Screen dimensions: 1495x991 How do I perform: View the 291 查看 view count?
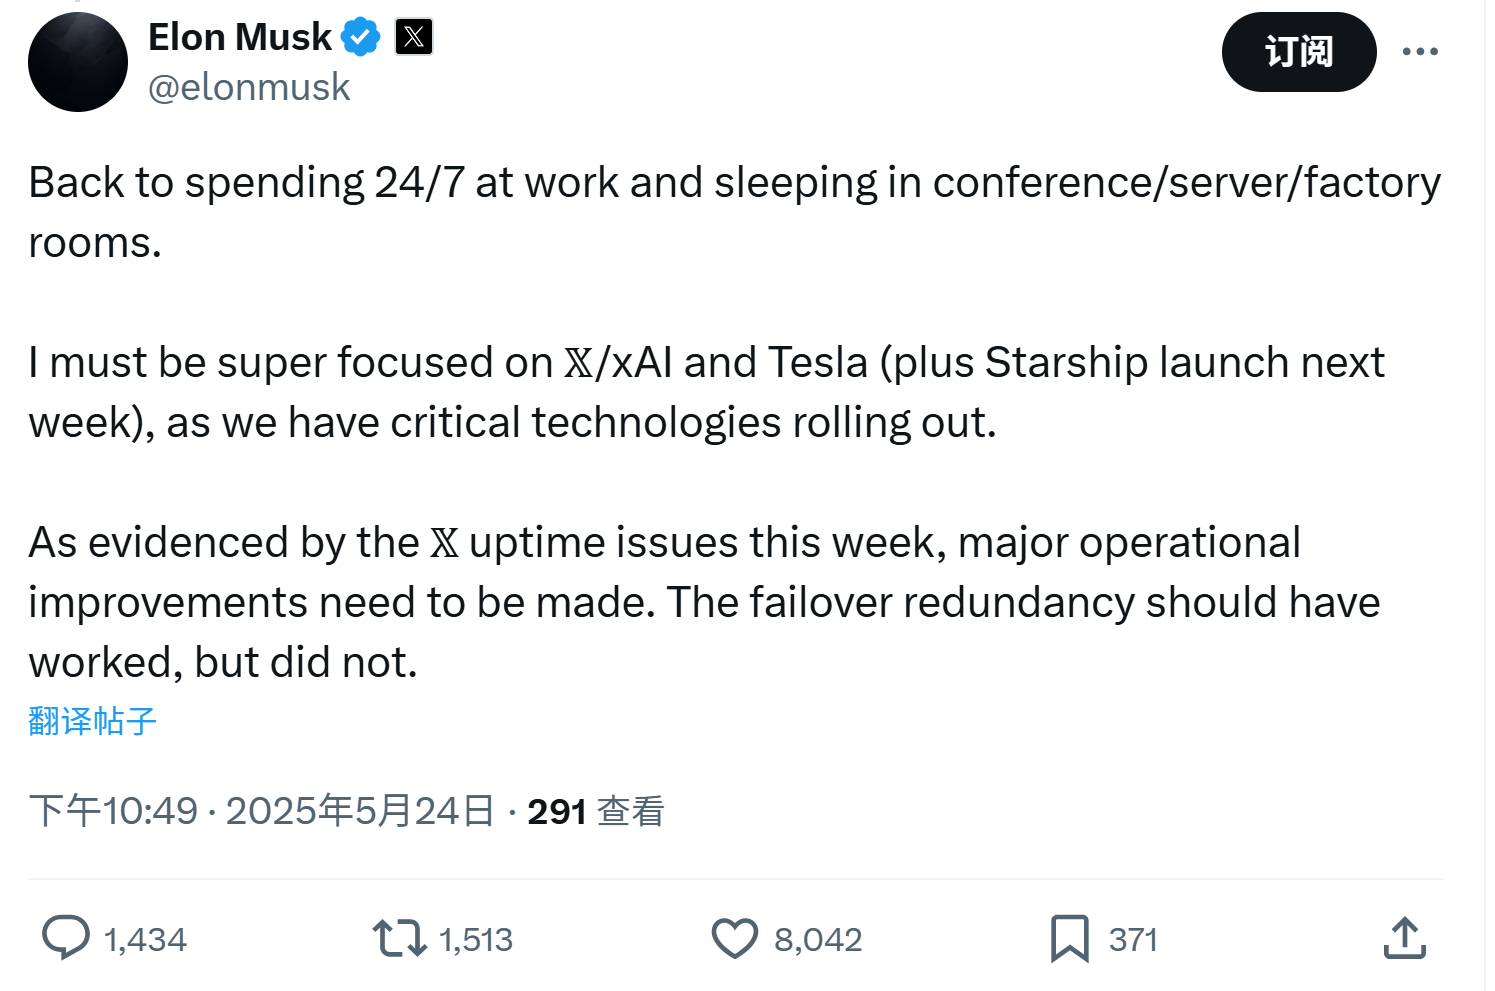596,811
